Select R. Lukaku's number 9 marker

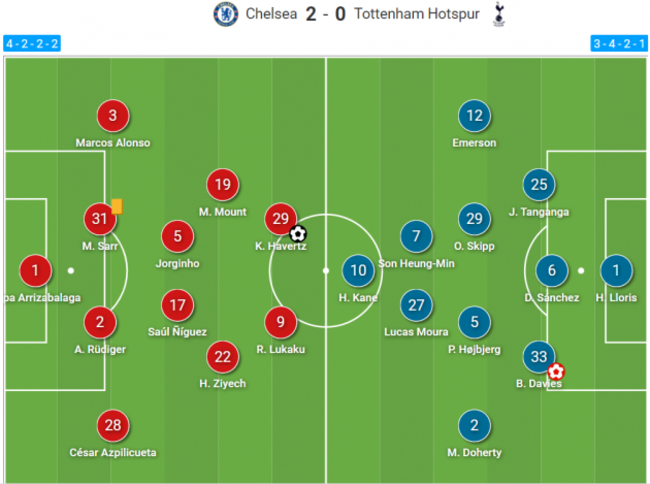[x=280, y=322]
